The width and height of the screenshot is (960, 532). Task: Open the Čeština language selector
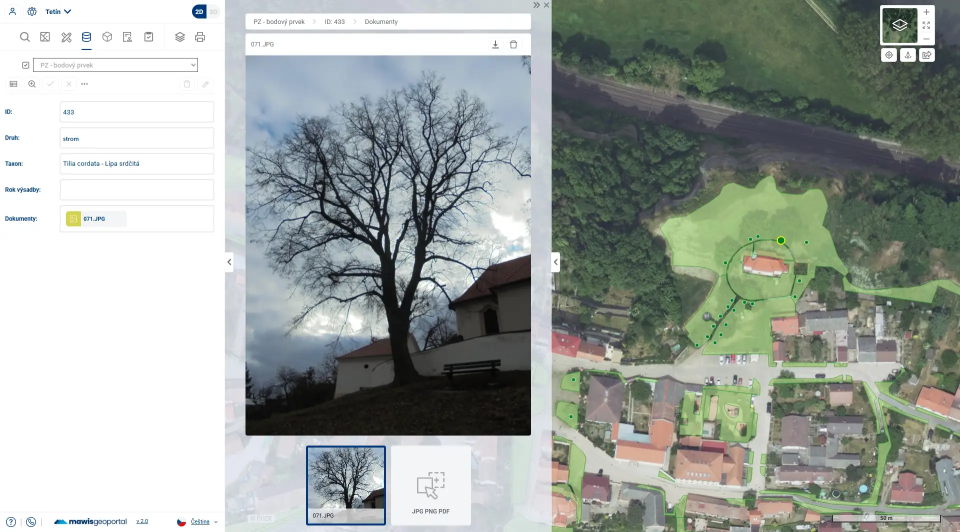tap(198, 521)
